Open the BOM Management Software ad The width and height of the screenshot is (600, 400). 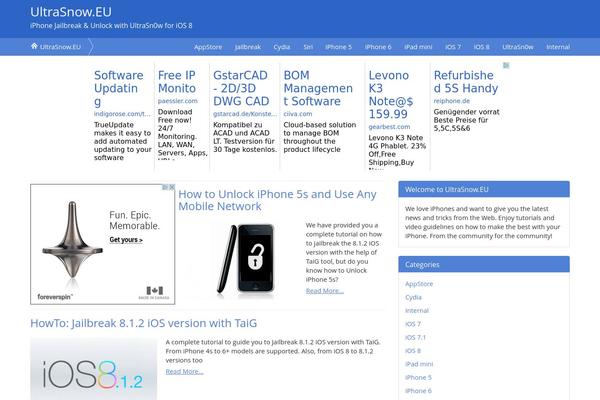click(x=318, y=88)
